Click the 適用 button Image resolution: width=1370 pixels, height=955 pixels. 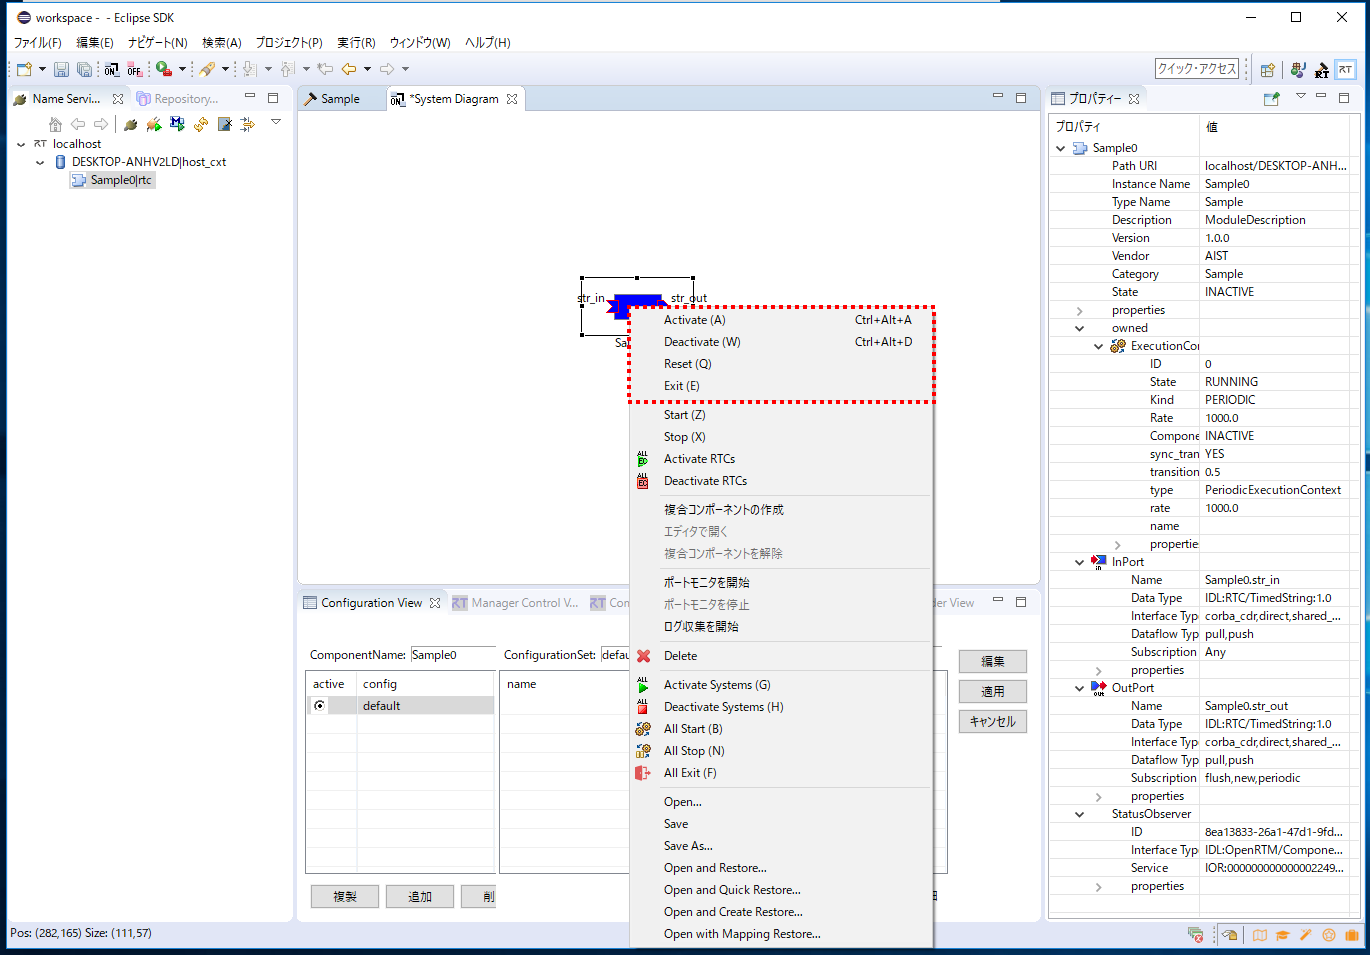(x=993, y=691)
